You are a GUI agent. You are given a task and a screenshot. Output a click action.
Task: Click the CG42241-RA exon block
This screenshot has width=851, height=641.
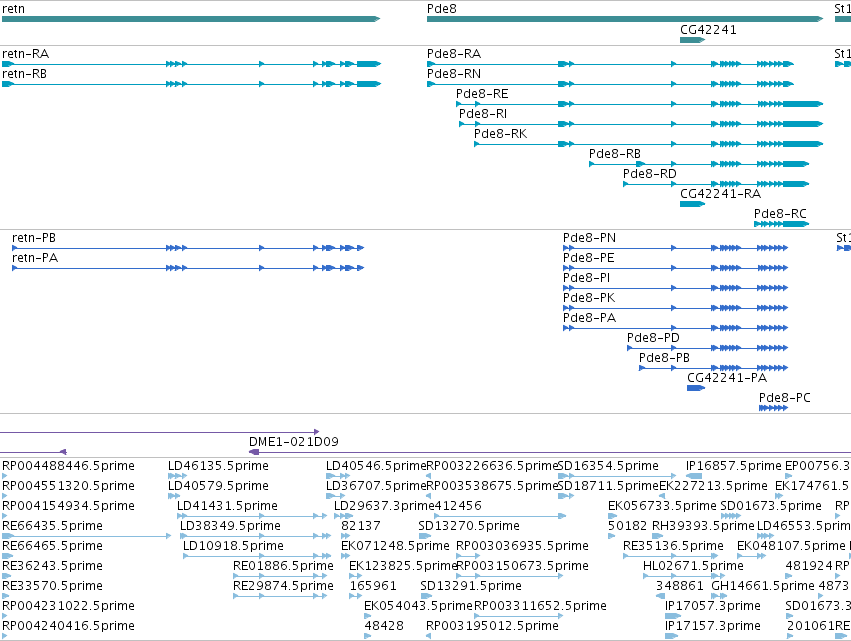point(693,204)
